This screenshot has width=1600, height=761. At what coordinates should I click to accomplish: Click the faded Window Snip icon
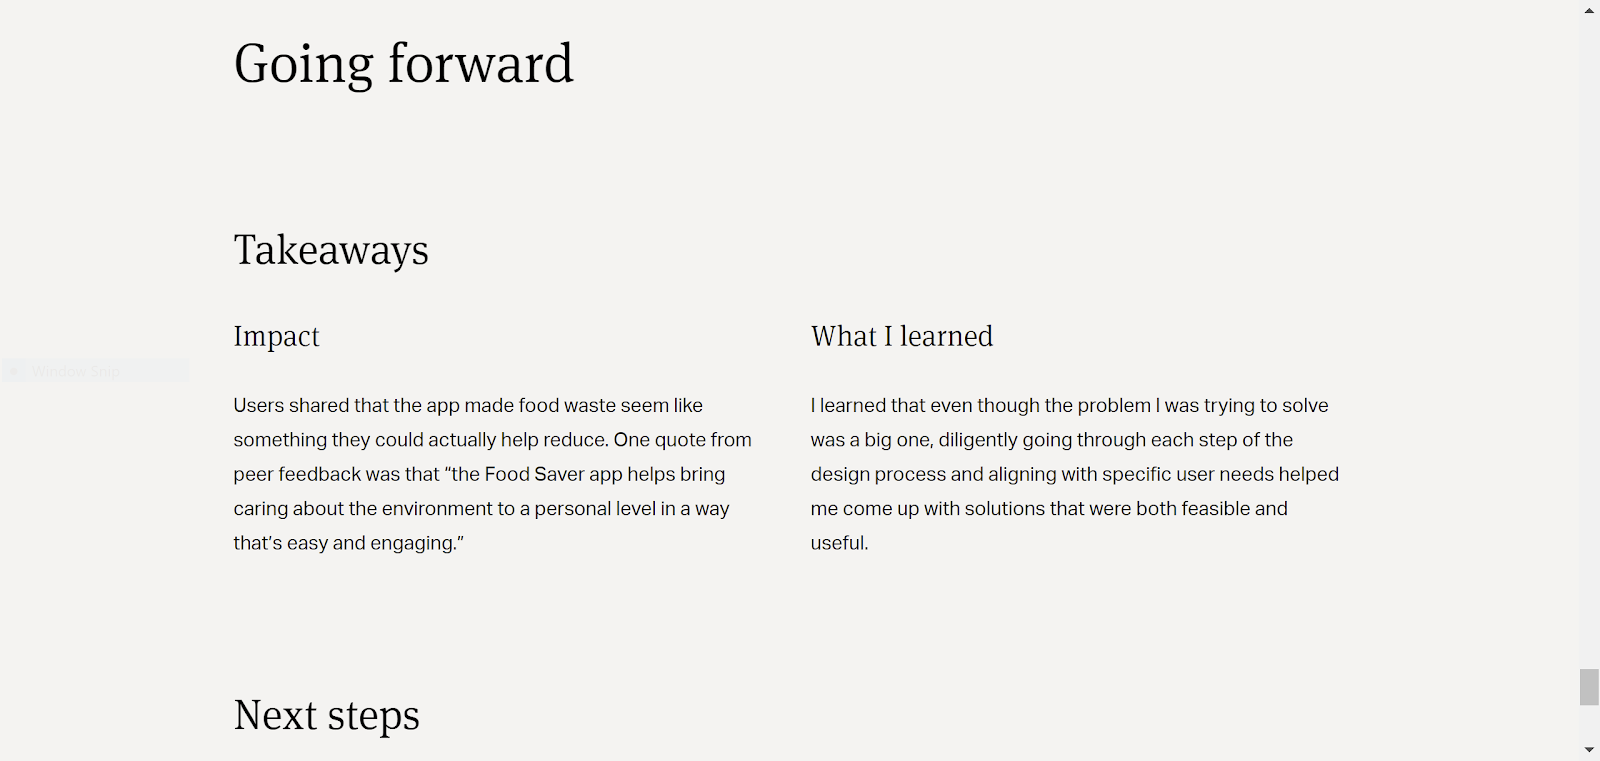tap(14, 371)
